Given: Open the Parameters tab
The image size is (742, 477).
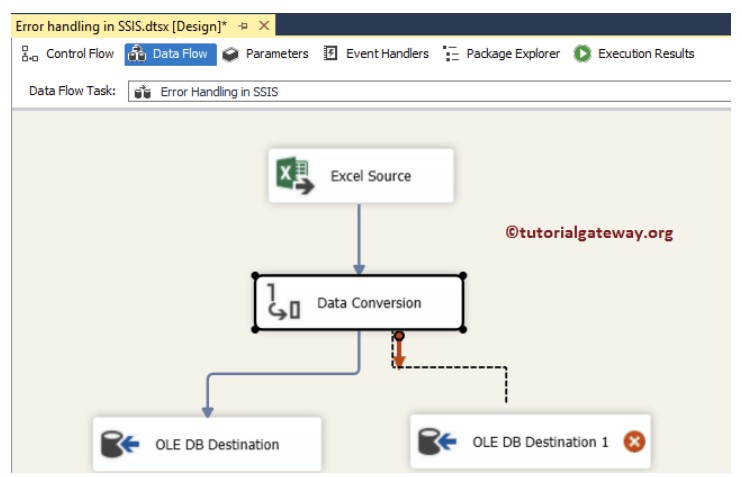Looking at the screenshot, I should point(266,54).
